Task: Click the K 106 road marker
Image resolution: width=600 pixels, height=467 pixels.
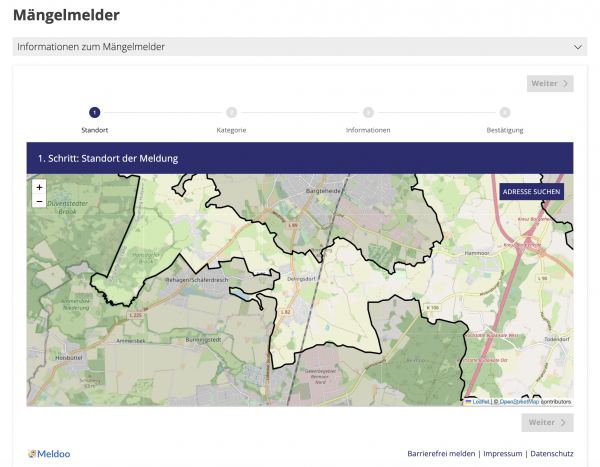Action: [433, 307]
